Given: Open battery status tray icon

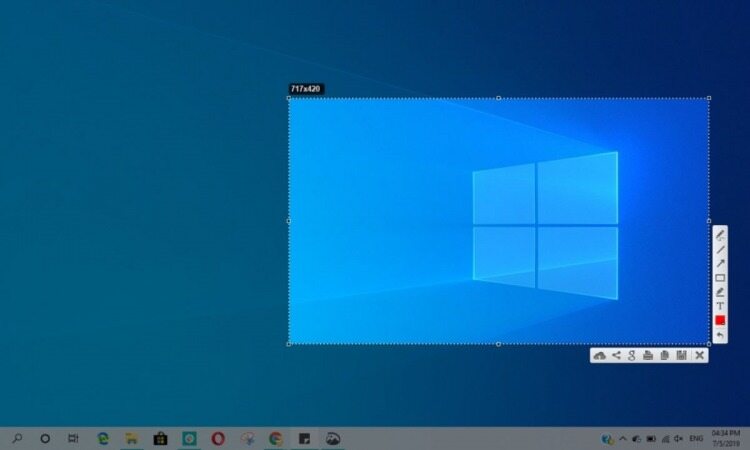Looking at the screenshot, I should (x=651, y=439).
